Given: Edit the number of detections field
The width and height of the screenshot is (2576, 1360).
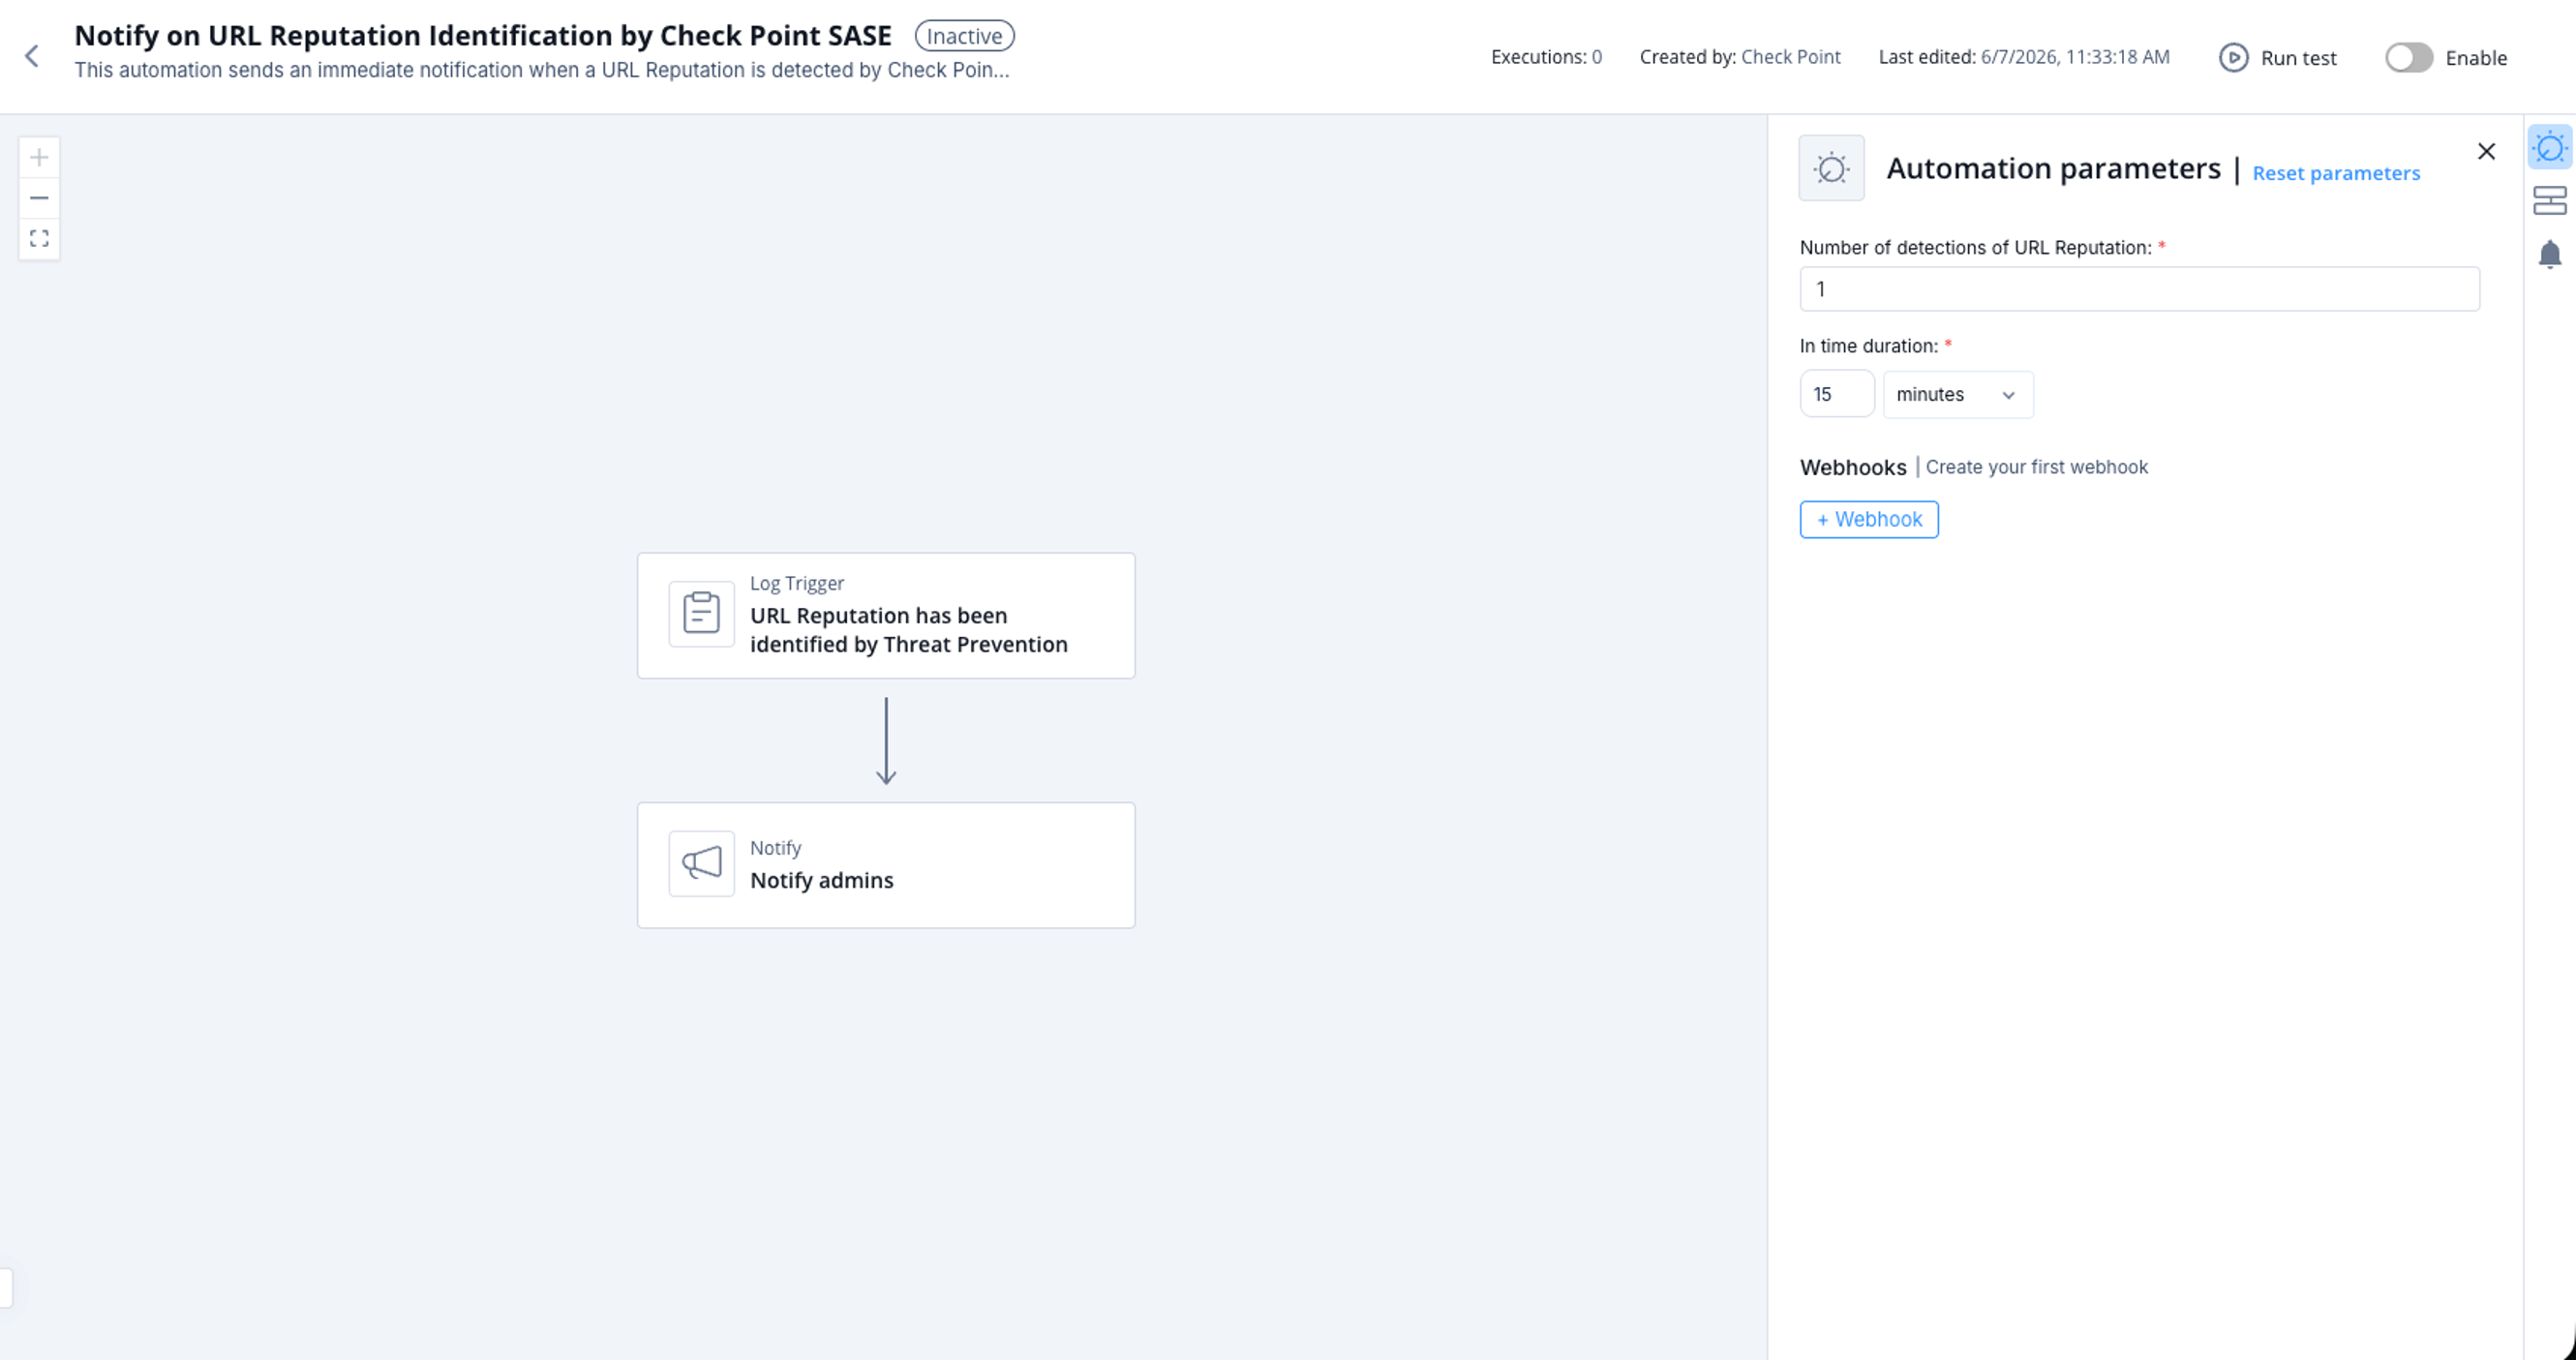Looking at the screenshot, I should 2139,289.
